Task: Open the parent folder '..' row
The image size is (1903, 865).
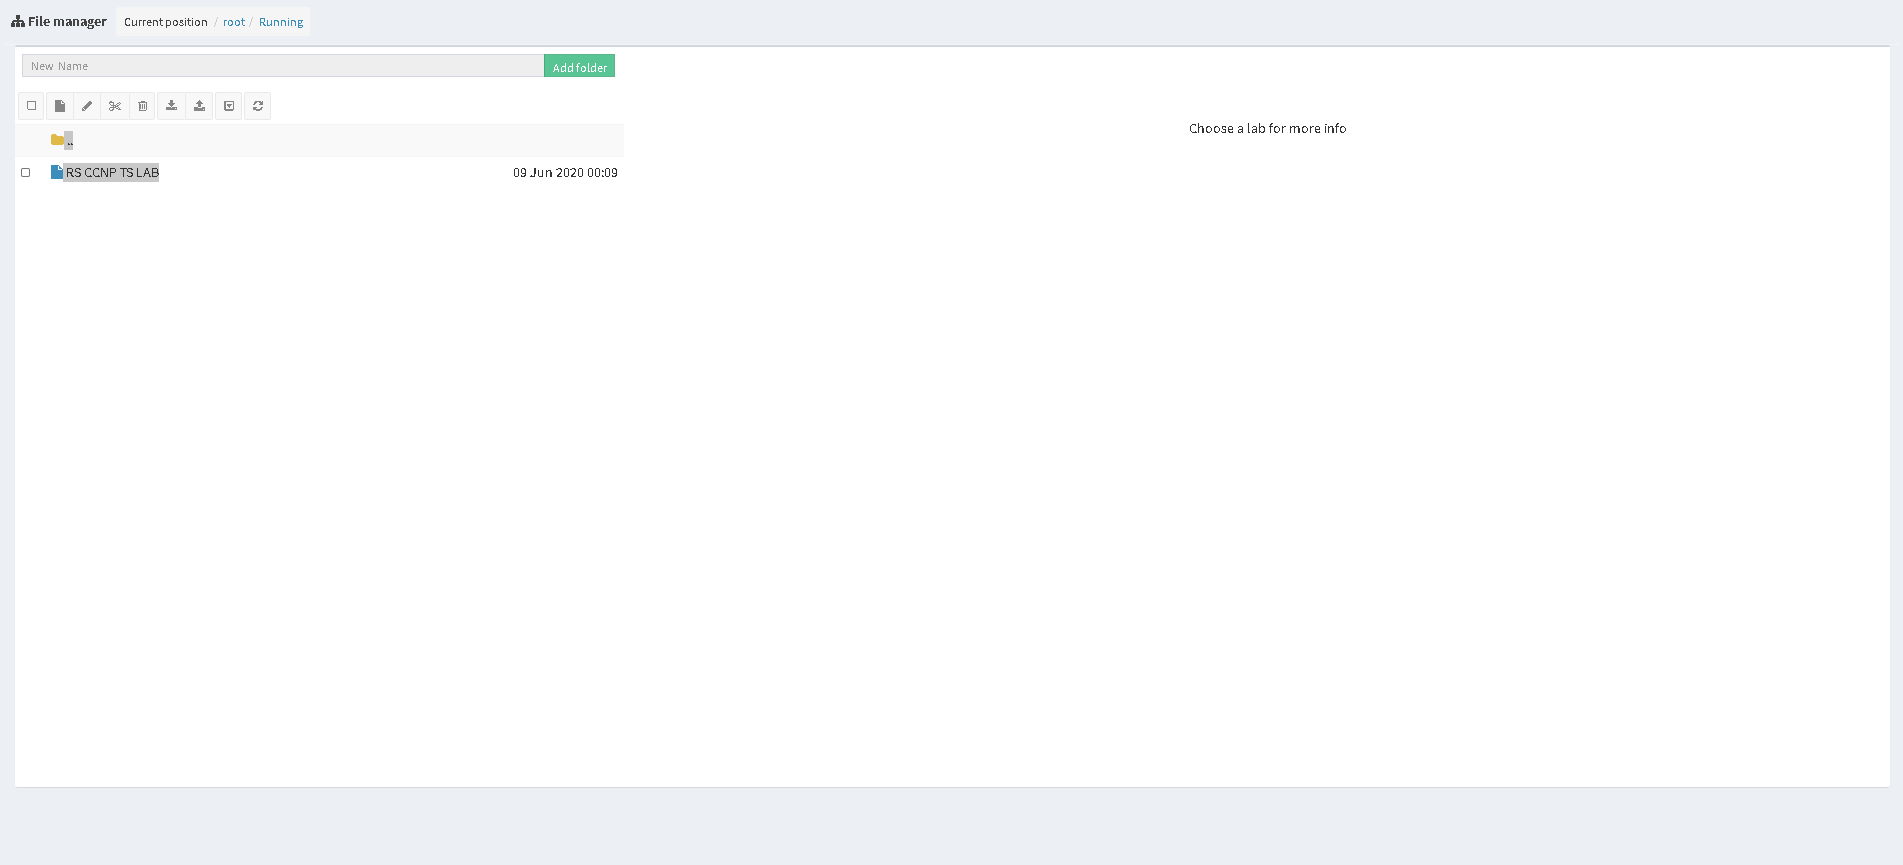Action: [320, 140]
